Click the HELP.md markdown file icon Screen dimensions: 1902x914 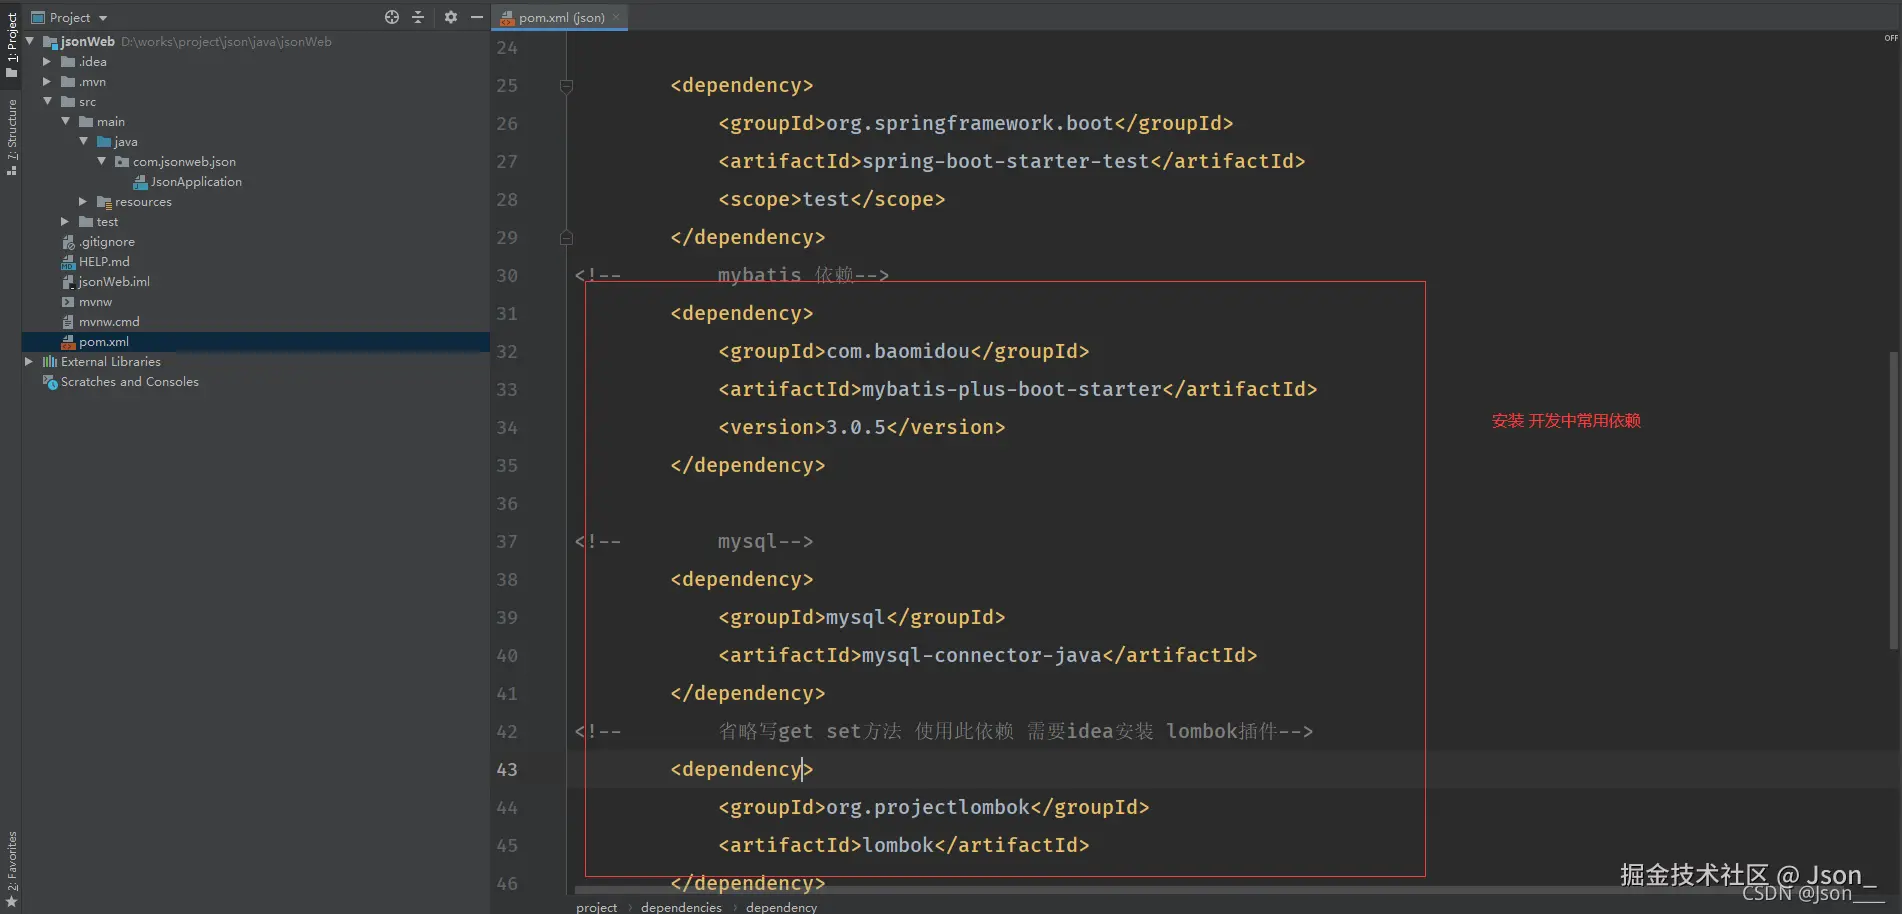pos(68,262)
